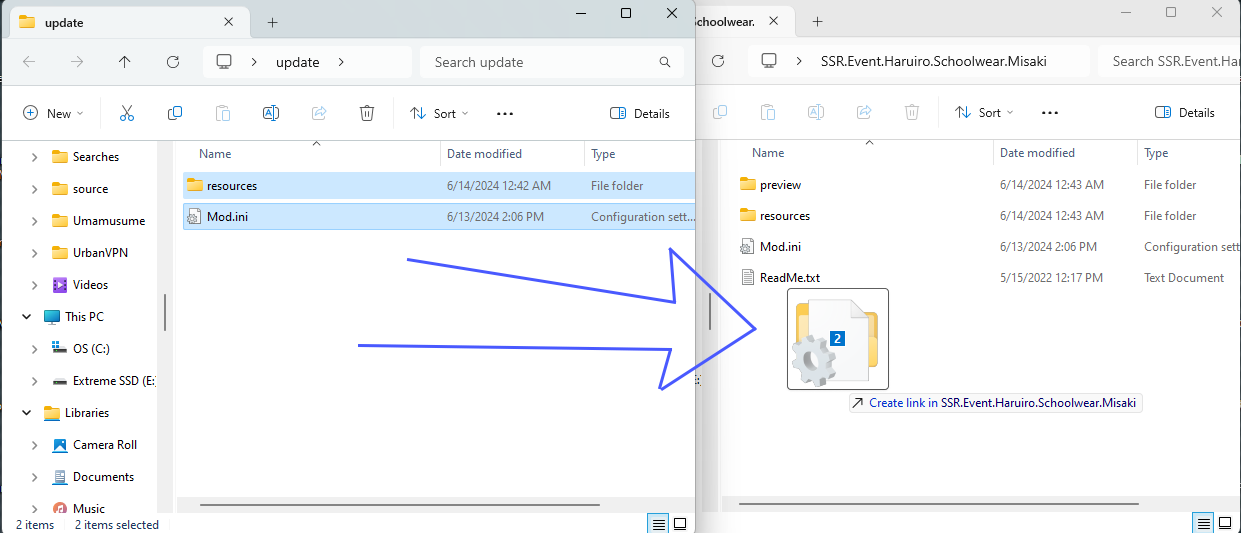Open See more (…) in update window

(505, 113)
